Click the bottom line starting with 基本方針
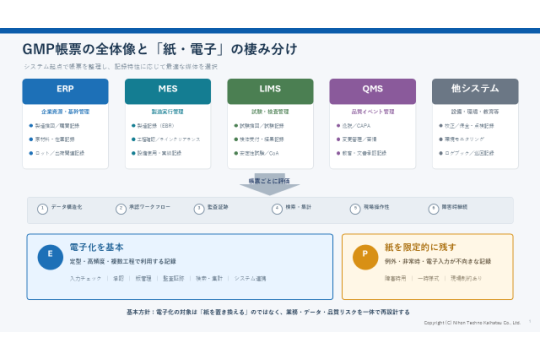540x360 pixels. coord(268,312)
